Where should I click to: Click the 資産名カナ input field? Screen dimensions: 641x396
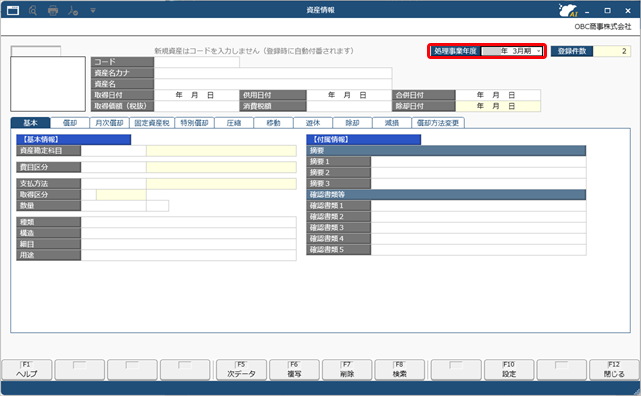pyautogui.click(x=273, y=73)
